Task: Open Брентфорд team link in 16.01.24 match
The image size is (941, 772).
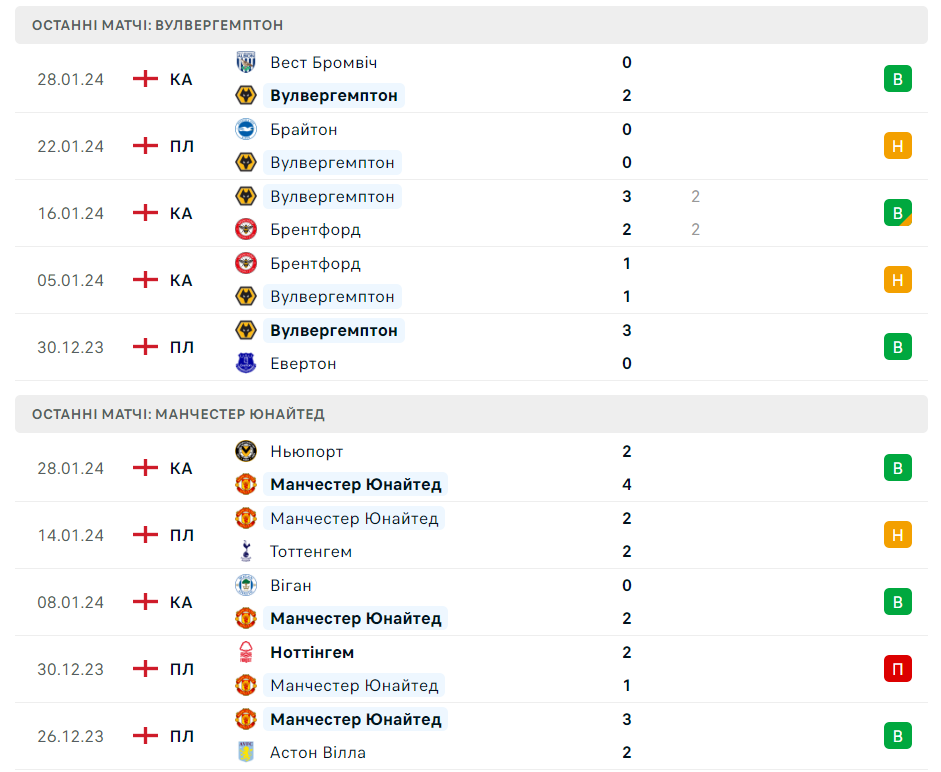Action: point(315,230)
